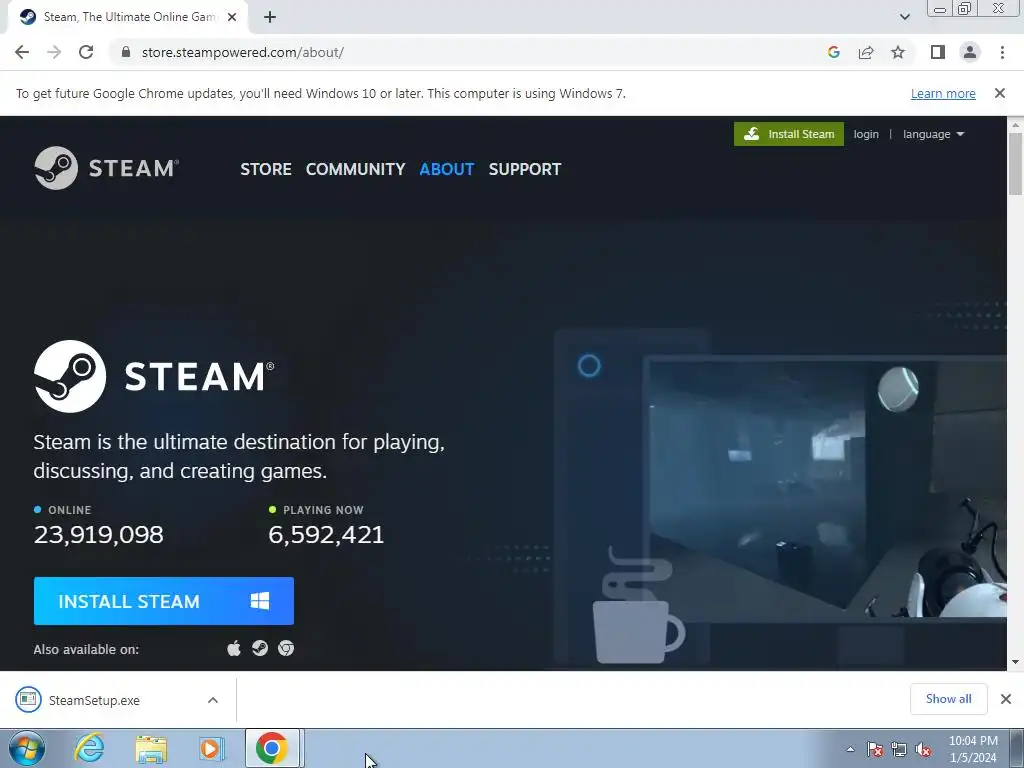
Task: Click green Install Steam header button
Action: tap(788, 134)
